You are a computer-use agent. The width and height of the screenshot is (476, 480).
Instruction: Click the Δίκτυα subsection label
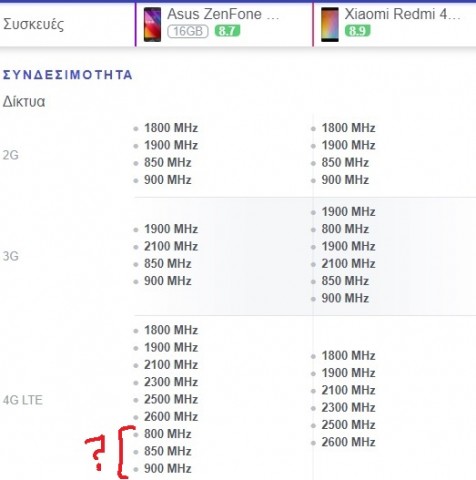pos(24,102)
